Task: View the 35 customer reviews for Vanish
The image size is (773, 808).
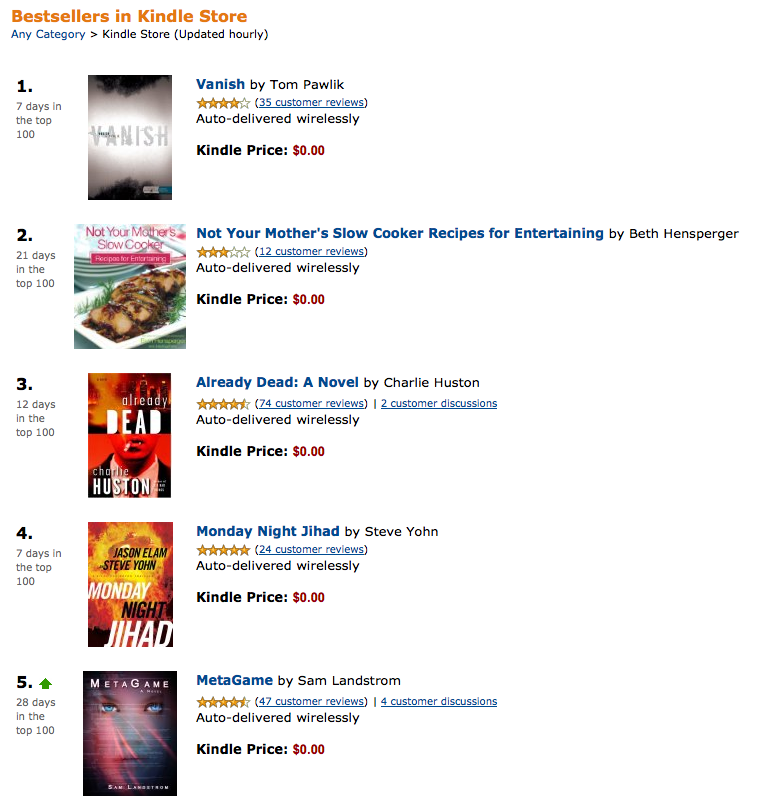Action: [x=311, y=102]
